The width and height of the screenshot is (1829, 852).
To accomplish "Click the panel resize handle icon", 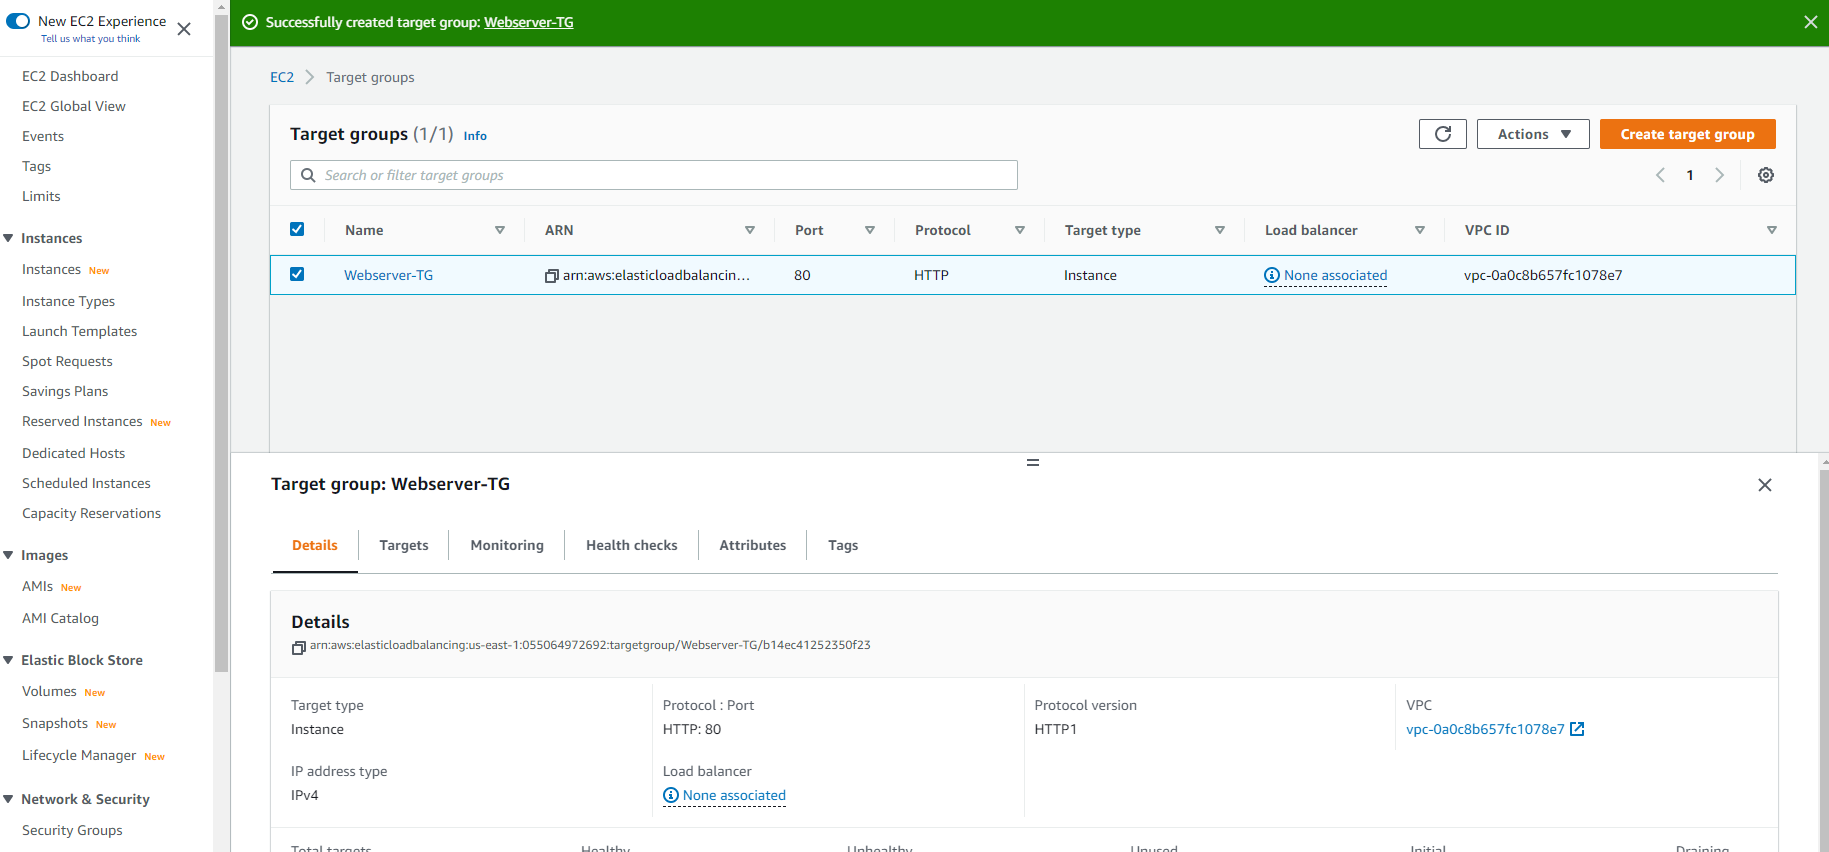I will pos(1033,462).
